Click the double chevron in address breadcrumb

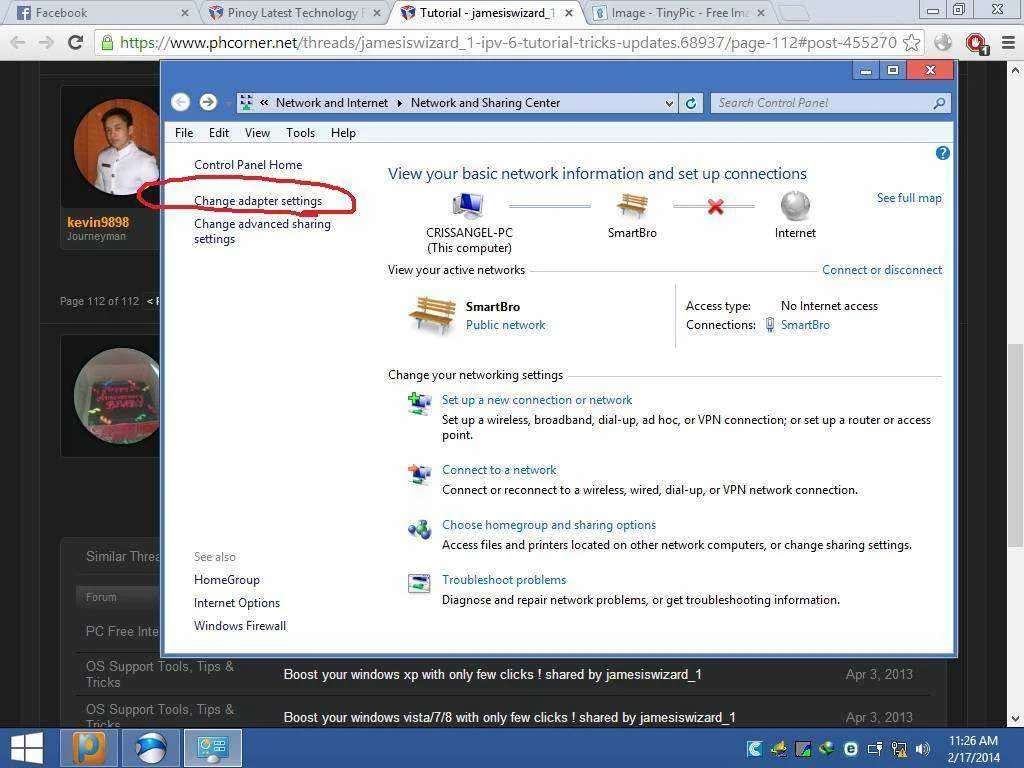(264, 103)
